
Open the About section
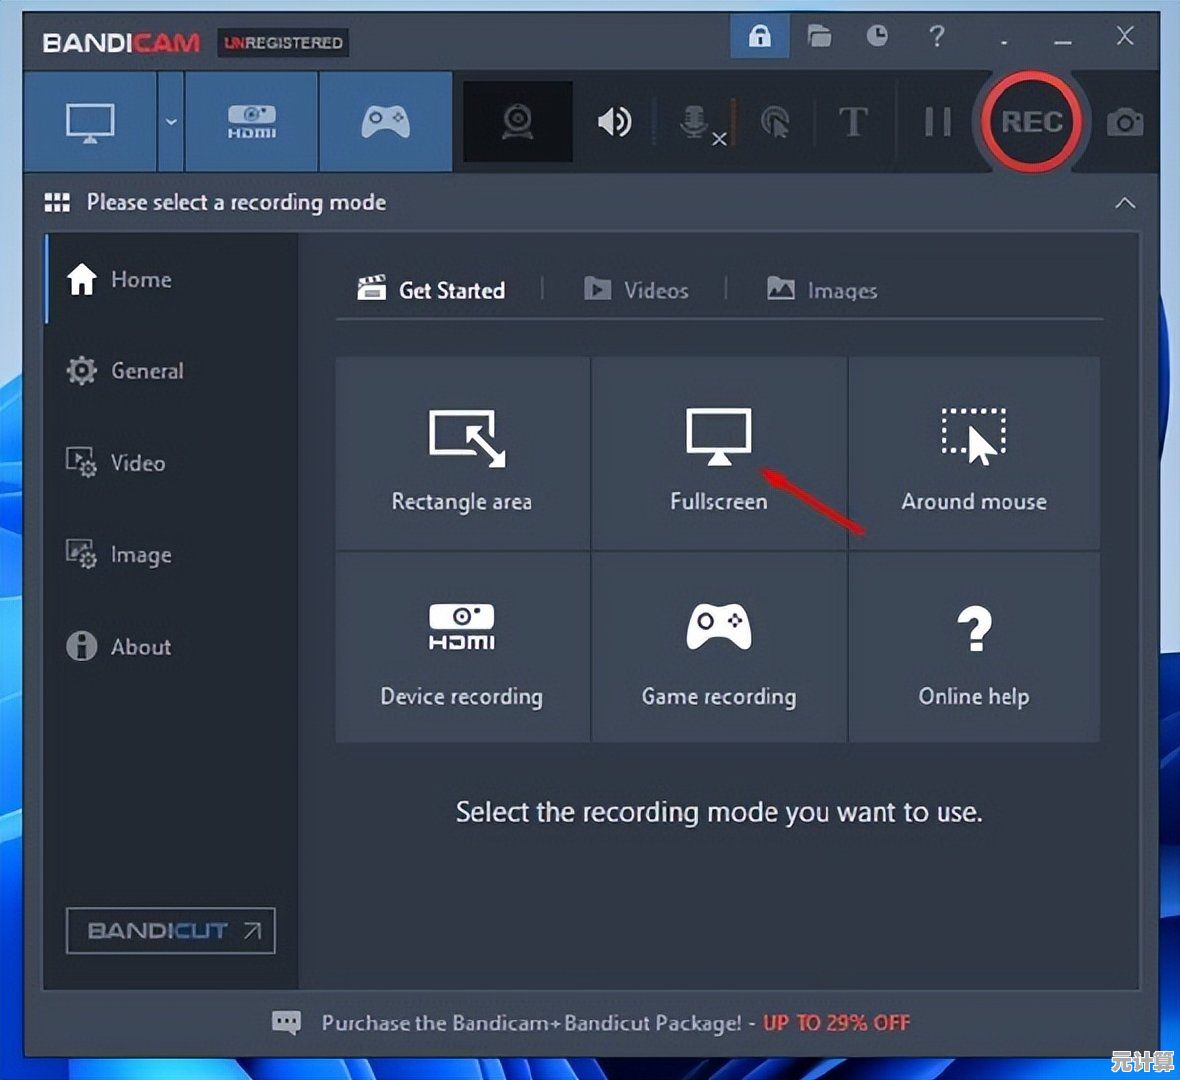(172, 646)
